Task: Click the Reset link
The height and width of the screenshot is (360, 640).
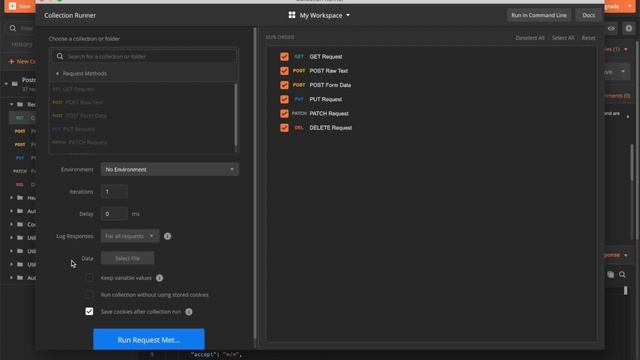Action: pos(588,38)
